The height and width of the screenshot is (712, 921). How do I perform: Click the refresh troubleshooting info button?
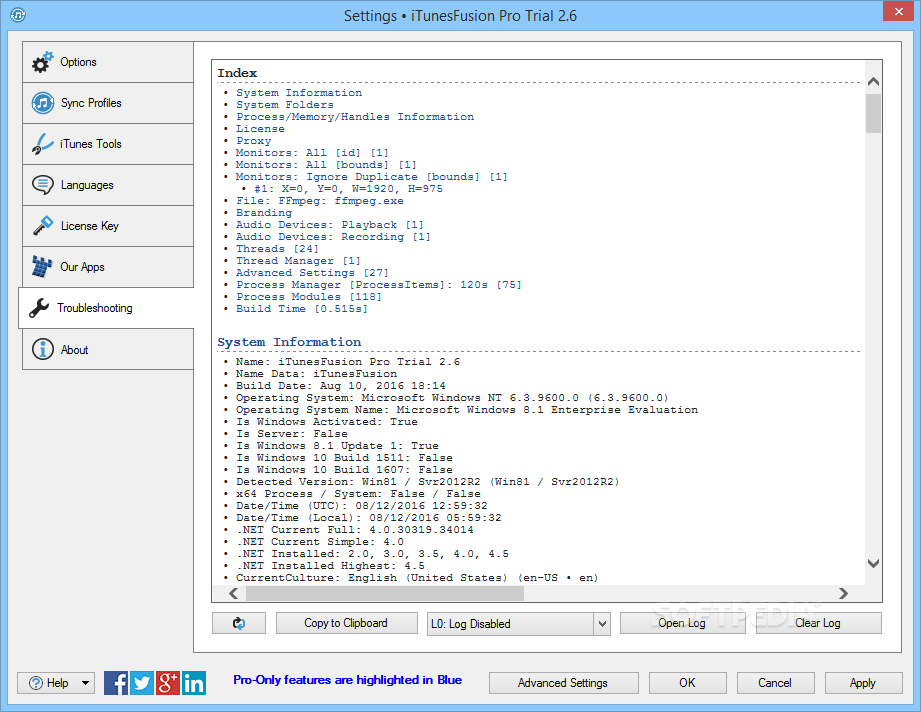[x=239, y=623]
